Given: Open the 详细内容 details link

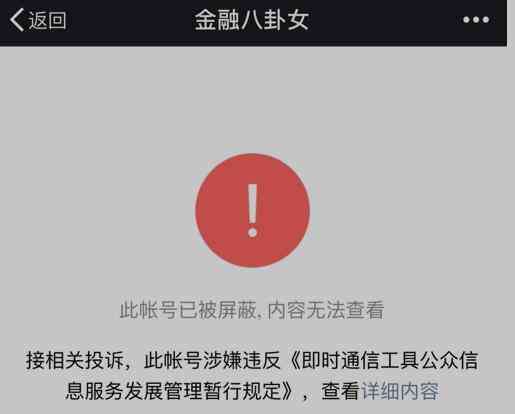Looking at the screenshot, I should (400, 391).
